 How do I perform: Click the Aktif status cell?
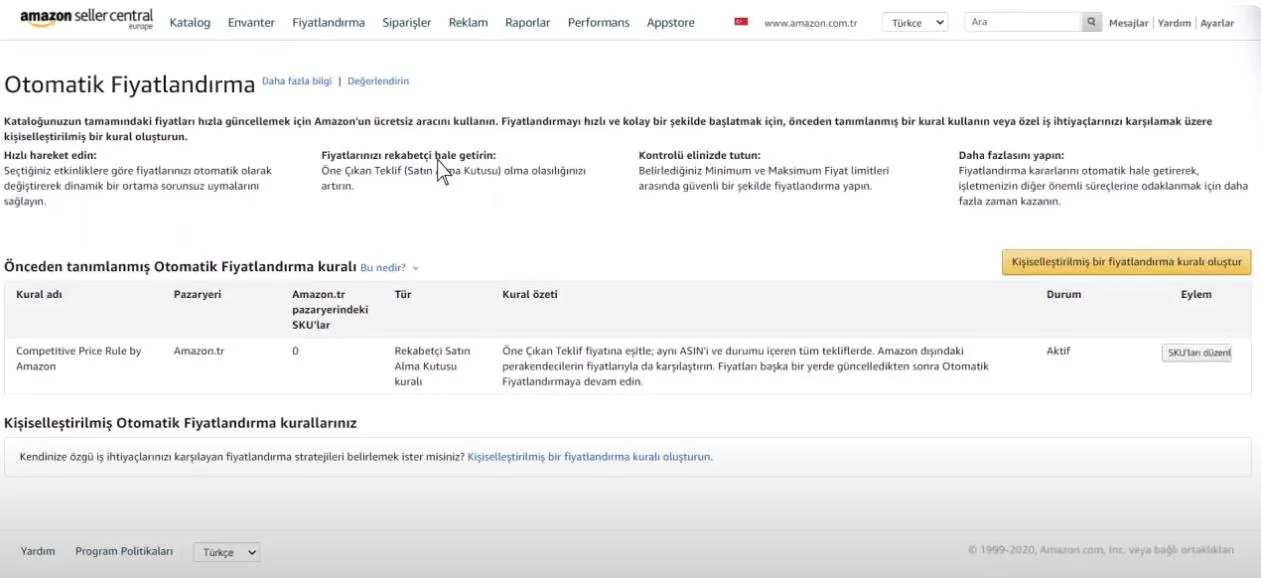tap(1059, 351)
